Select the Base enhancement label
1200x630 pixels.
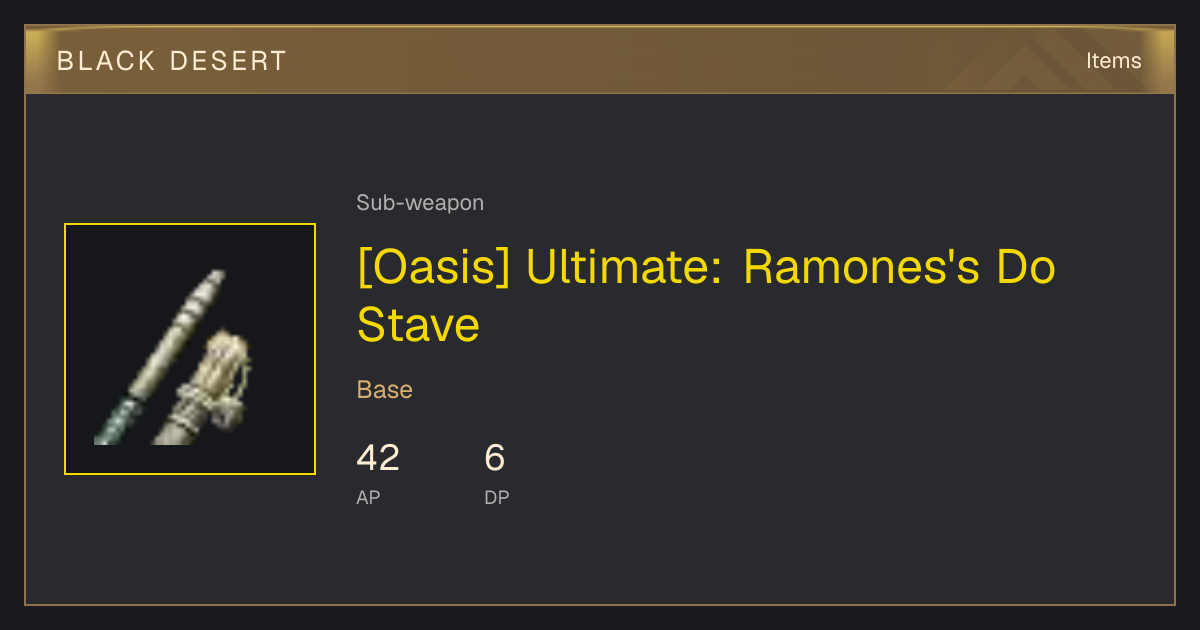[385, 390]
